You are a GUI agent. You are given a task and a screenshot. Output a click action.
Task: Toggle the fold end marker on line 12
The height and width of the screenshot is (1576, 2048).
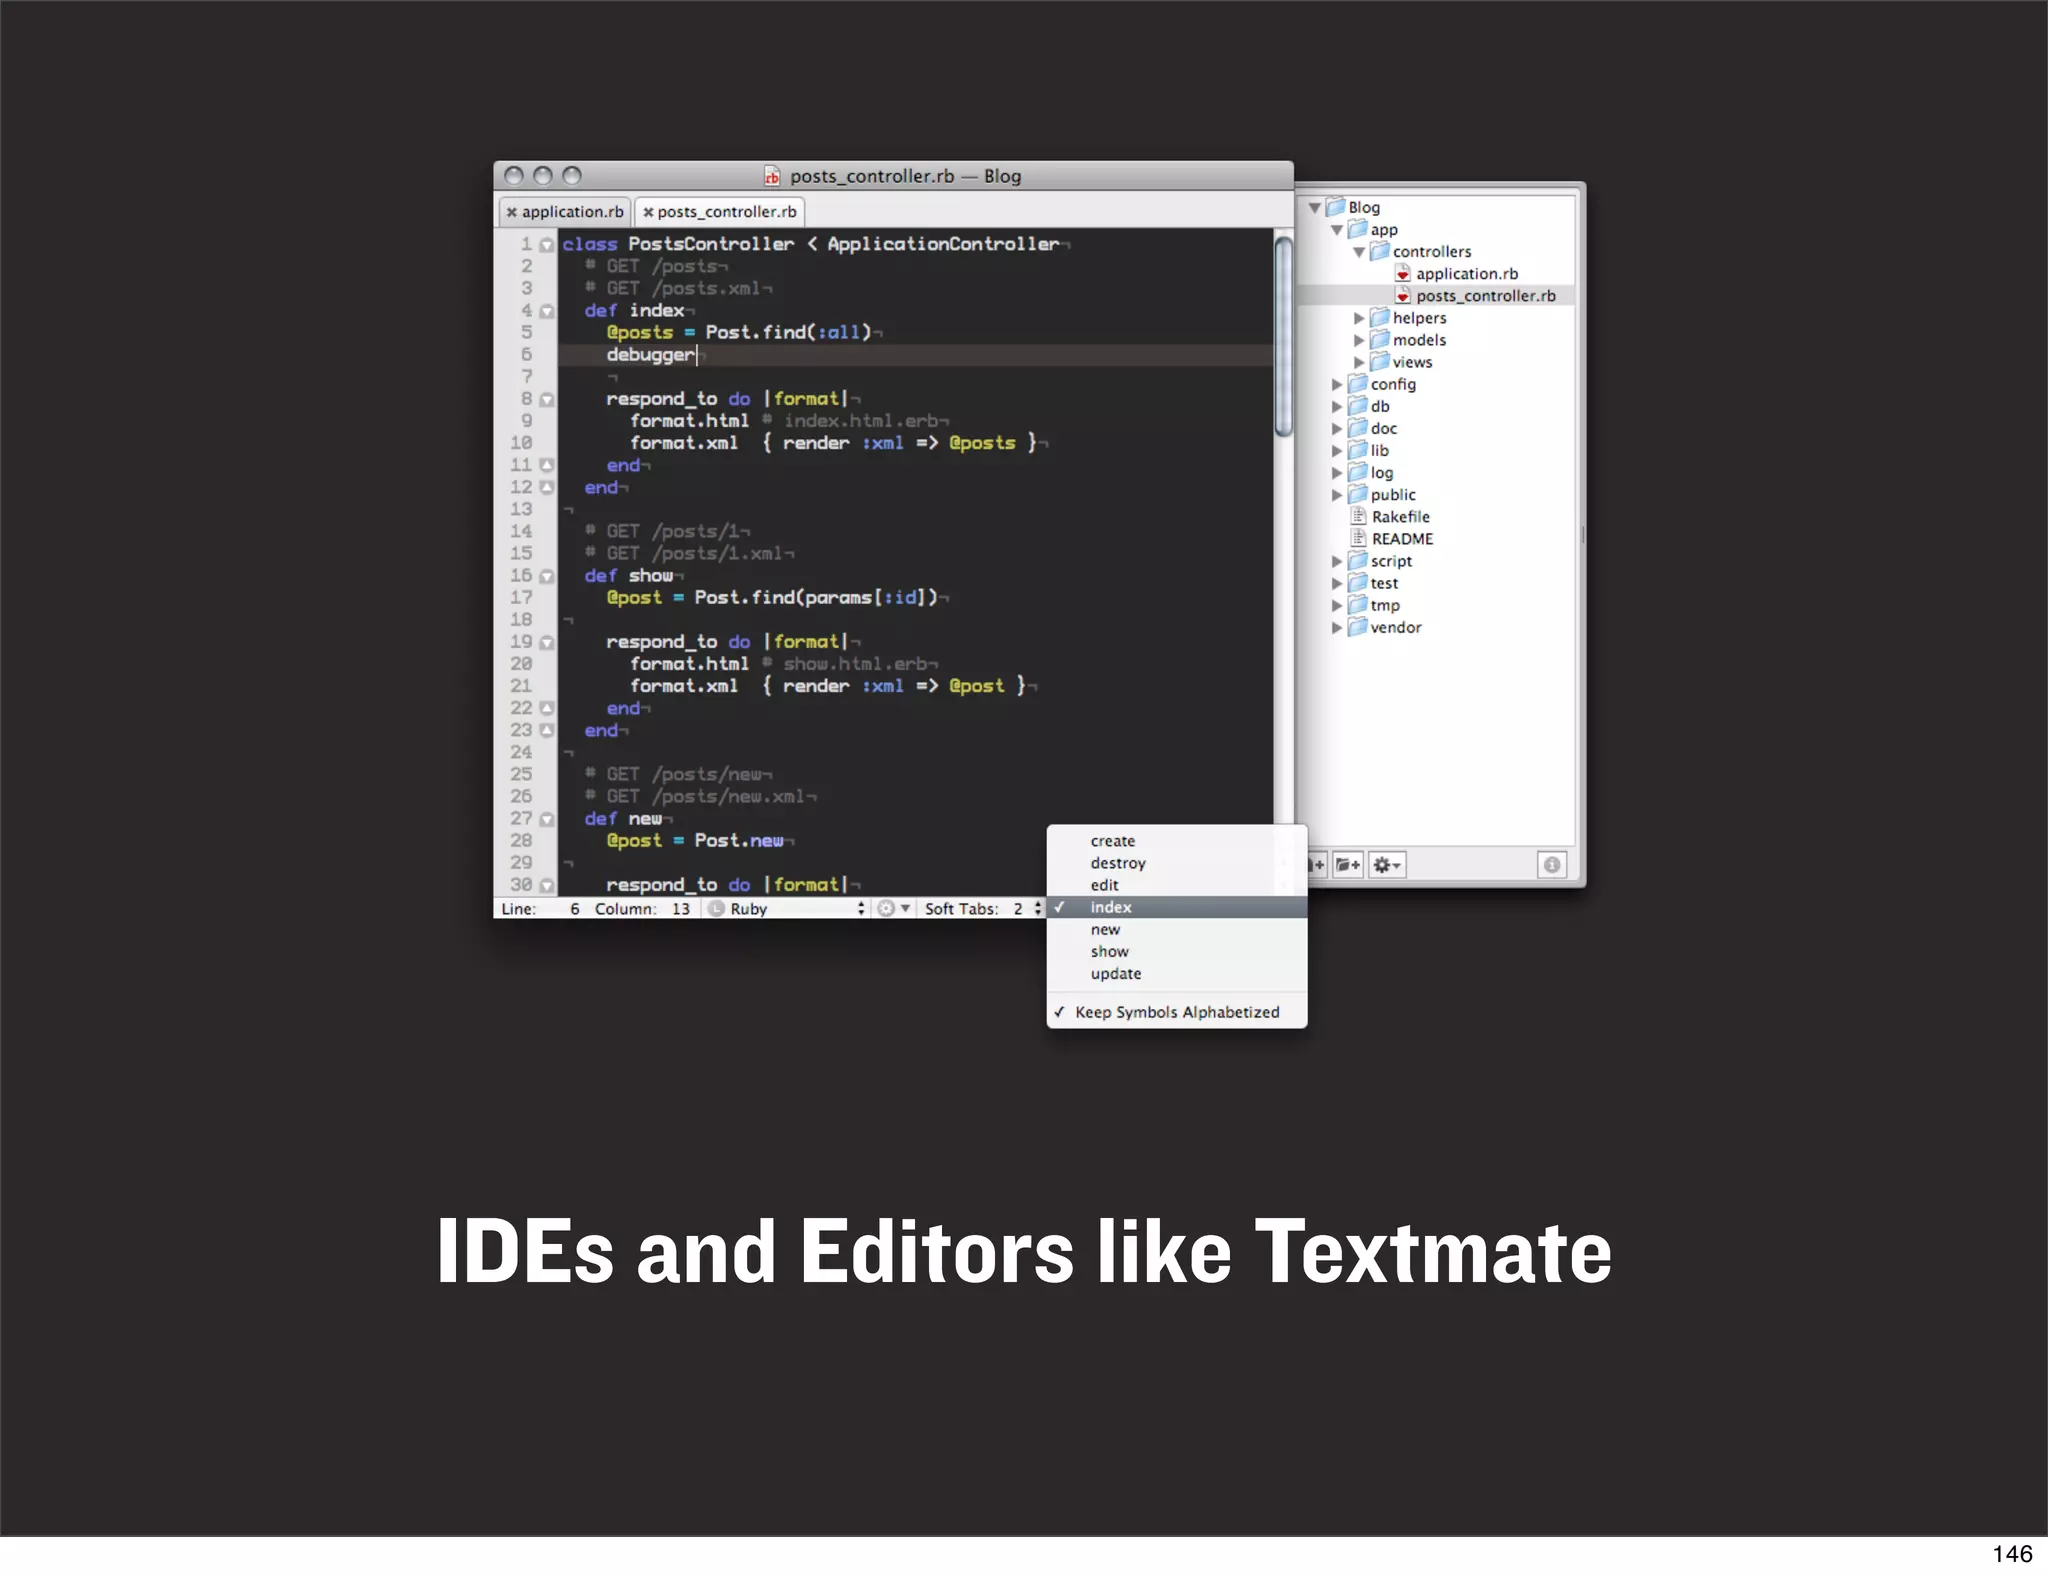point(546,487)
